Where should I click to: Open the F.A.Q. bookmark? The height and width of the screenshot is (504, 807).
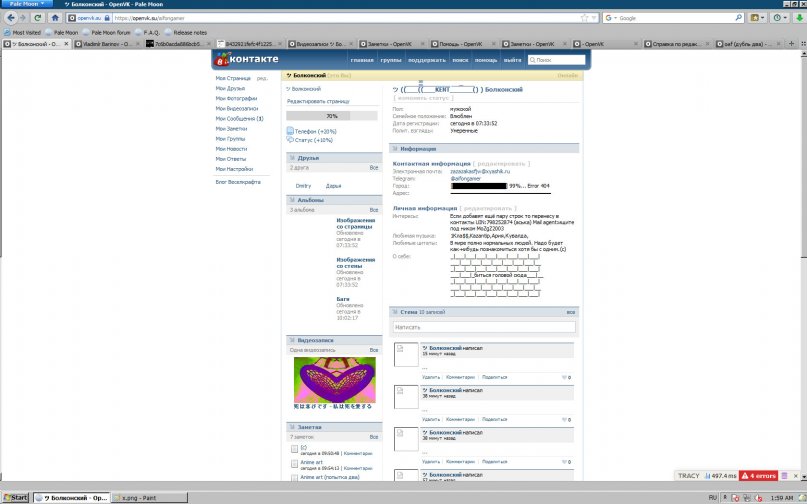point(147,32)
